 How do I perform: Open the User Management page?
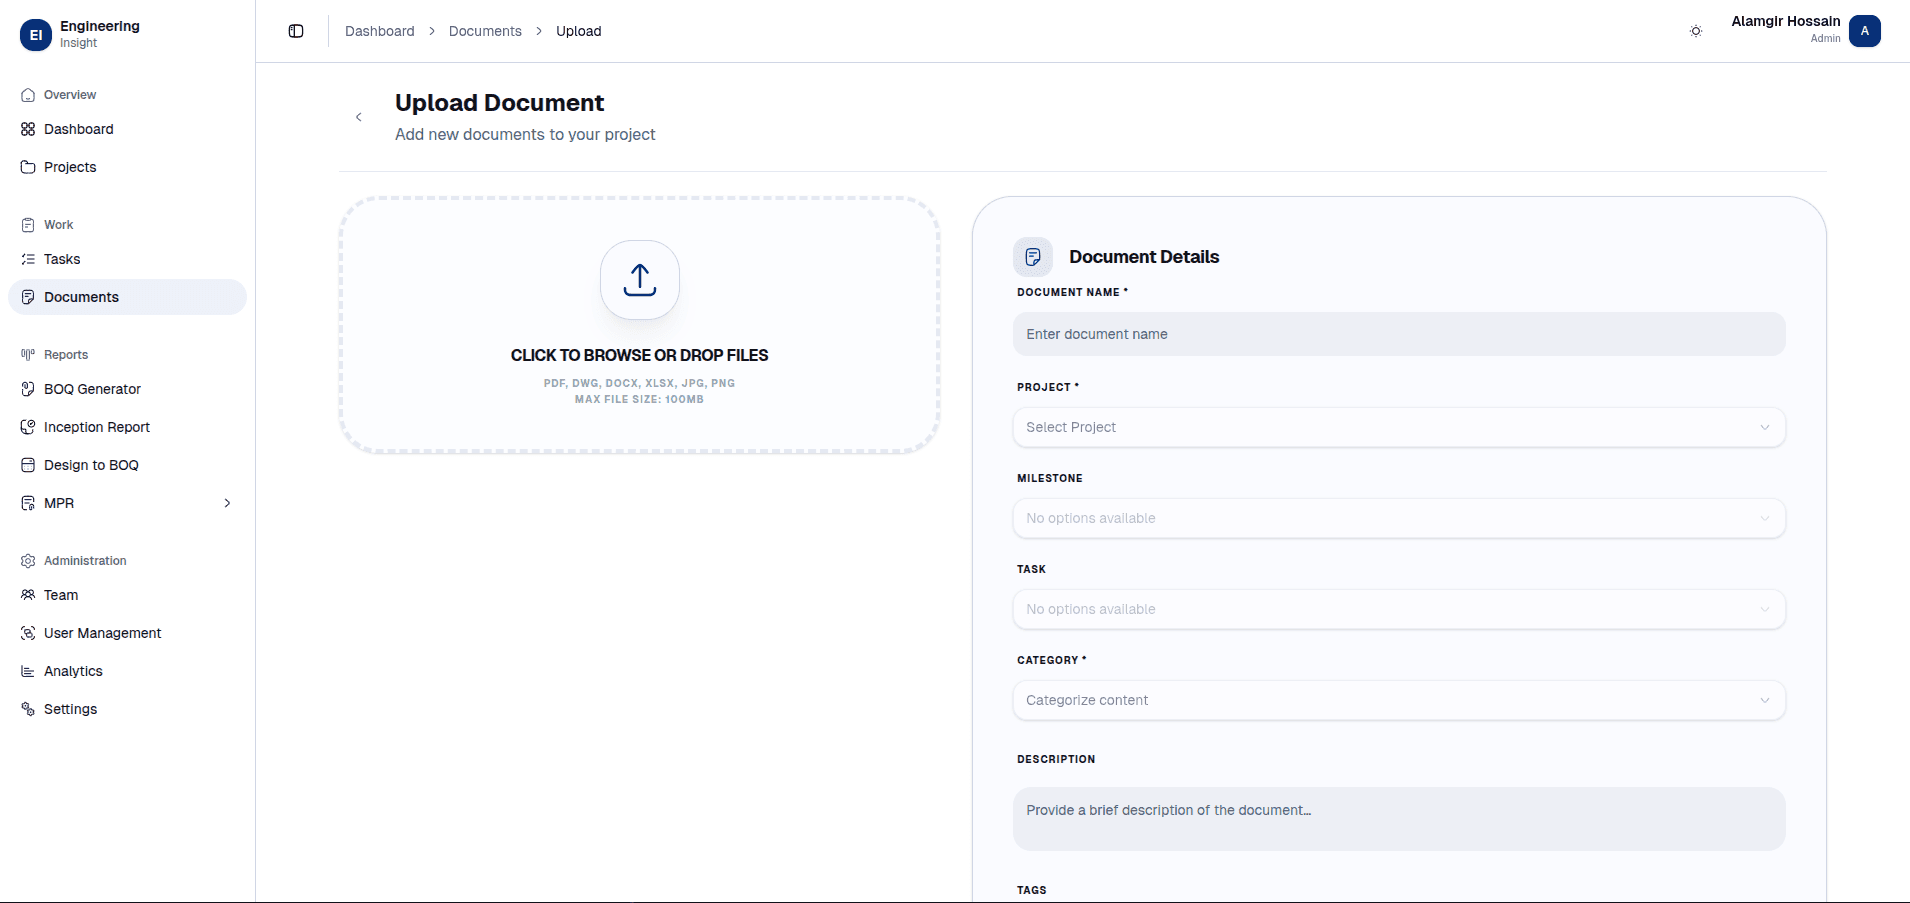(103, 633)
